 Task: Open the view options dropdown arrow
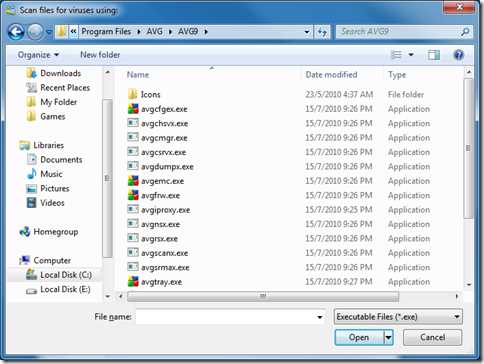pos(411,55)
